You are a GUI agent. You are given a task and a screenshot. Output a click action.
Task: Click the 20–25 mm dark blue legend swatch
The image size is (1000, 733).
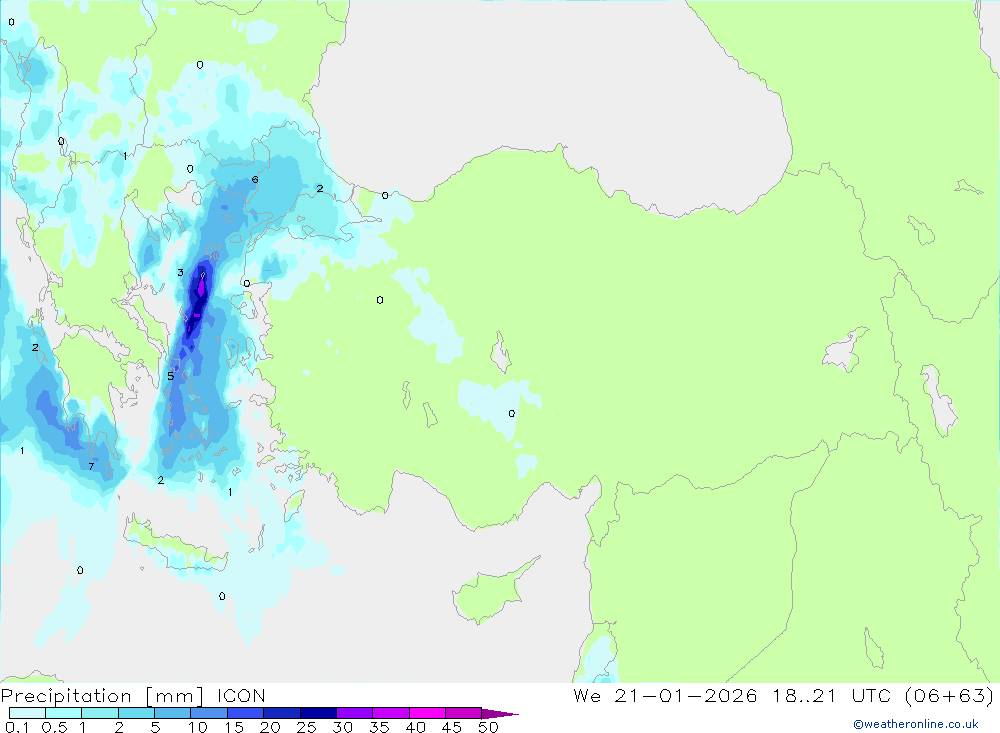(282, 713)
